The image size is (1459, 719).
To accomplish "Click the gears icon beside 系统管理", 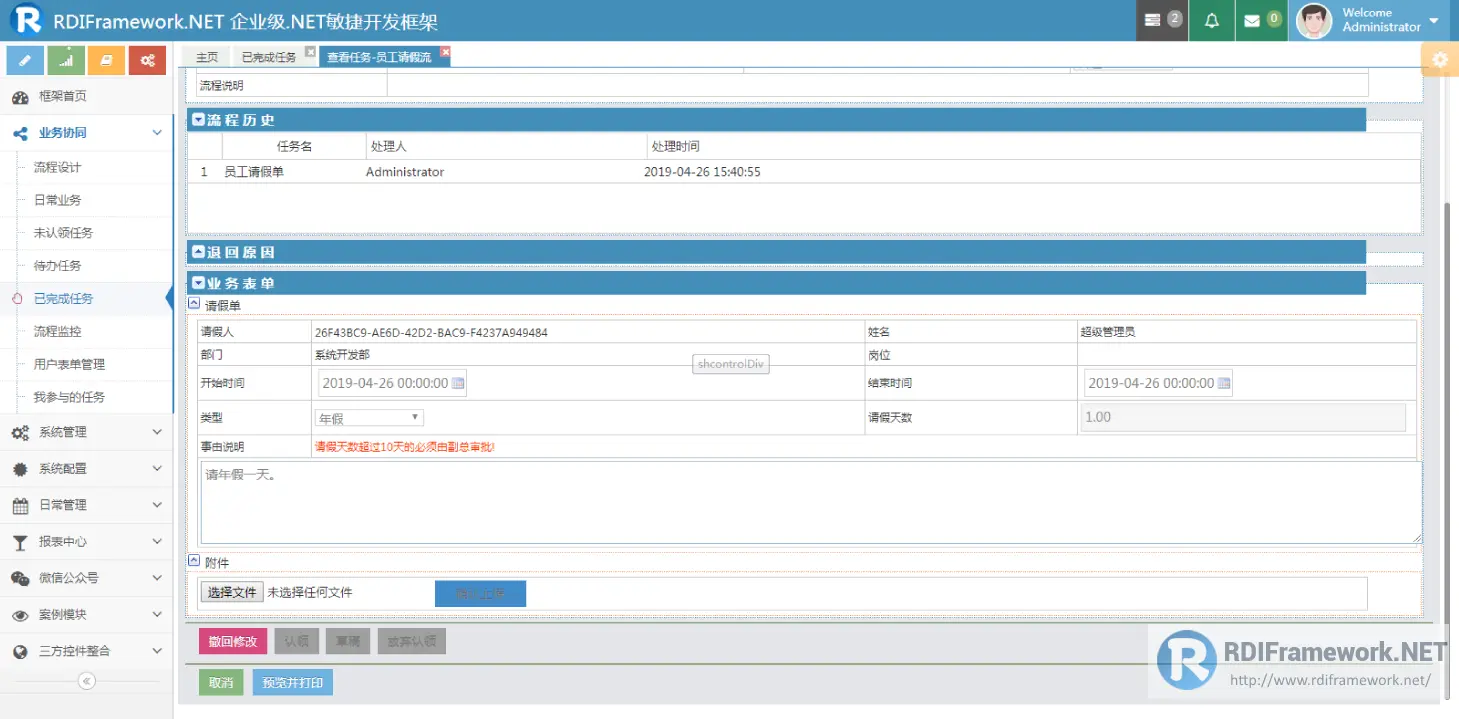I will click(x=20, y=433).
